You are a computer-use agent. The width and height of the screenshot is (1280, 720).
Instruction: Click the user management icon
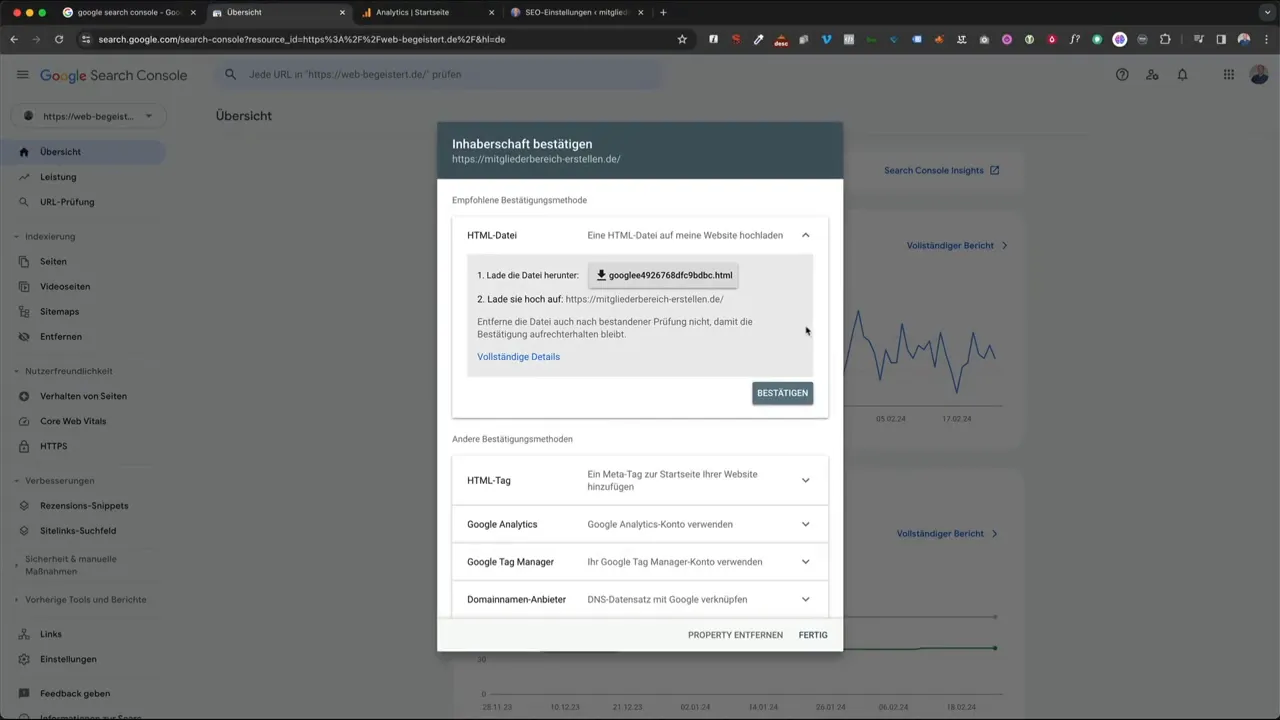tap(1152, 75)
